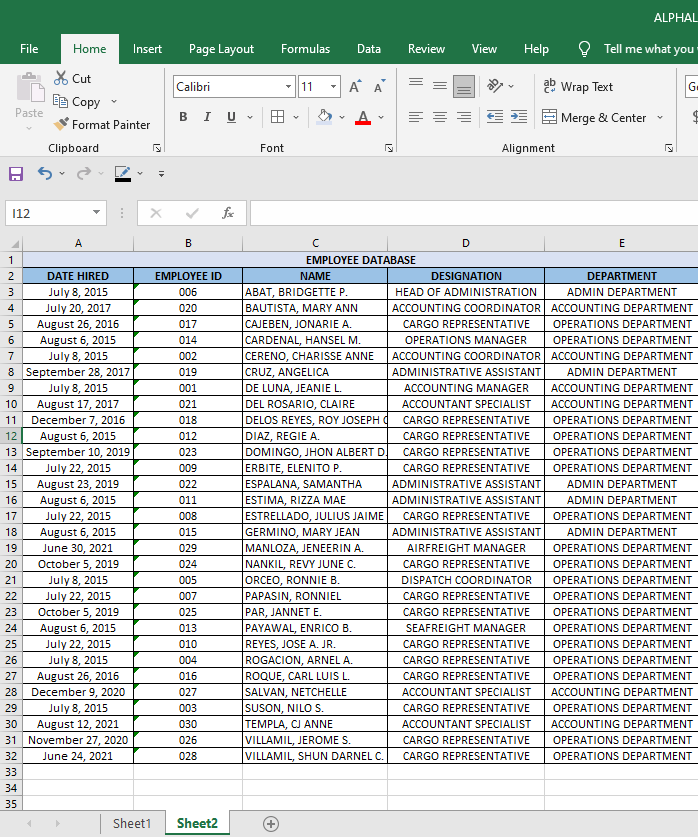The height and width of the screenshot is (837, 698).
Task: Add a new sheet with plus button
Action: point(270,823)
